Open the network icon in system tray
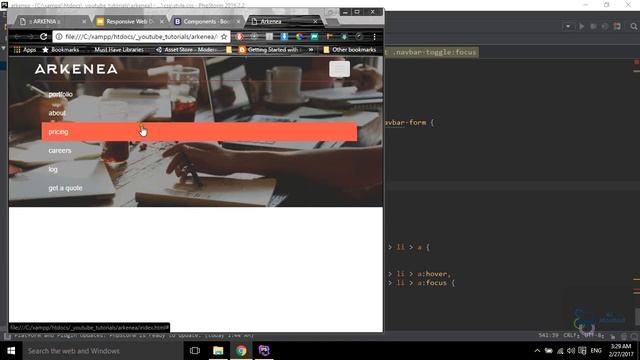The width and height of the screenshot is (640, 360). tap(560, 351)
